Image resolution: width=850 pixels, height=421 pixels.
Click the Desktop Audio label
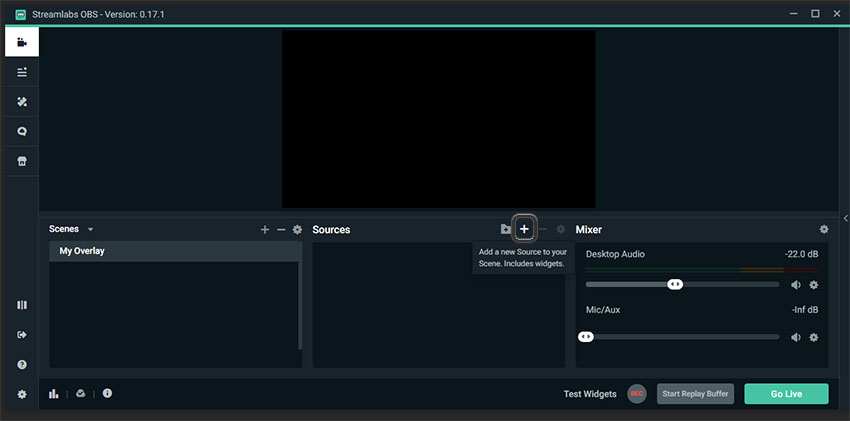click(615, 254)
